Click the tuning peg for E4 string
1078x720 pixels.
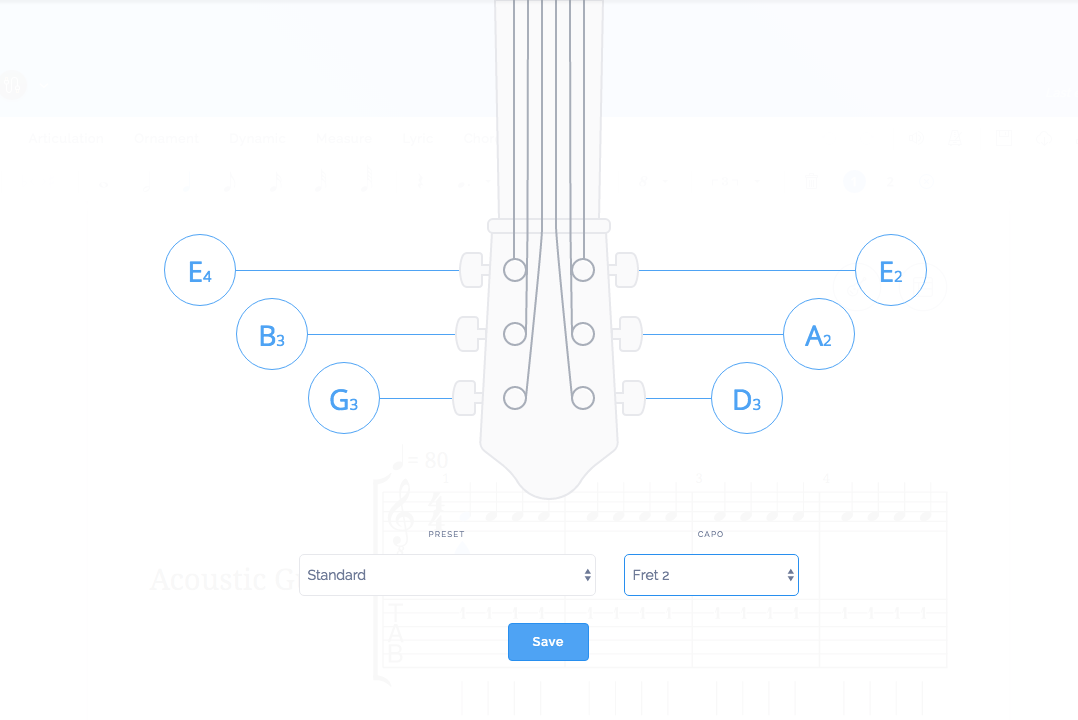[x=473, y=270]
